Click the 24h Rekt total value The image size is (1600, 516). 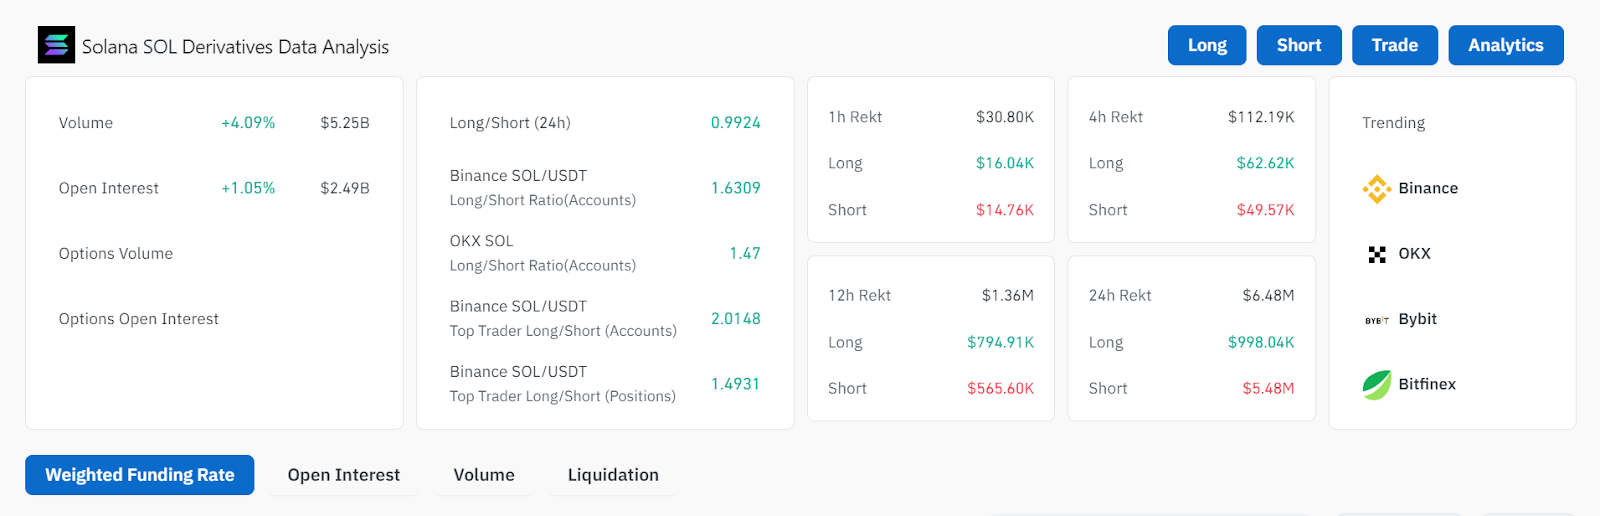(x=1268, y=296)
